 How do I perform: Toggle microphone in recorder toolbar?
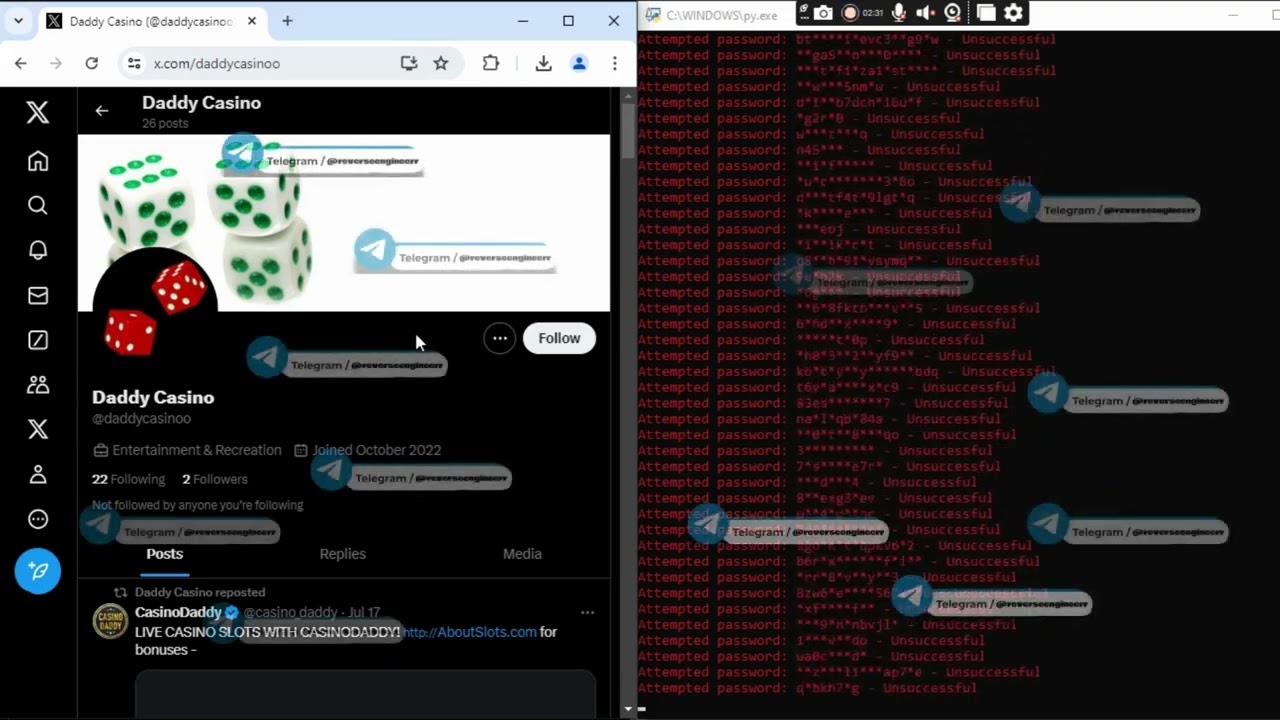pos(899,13)
